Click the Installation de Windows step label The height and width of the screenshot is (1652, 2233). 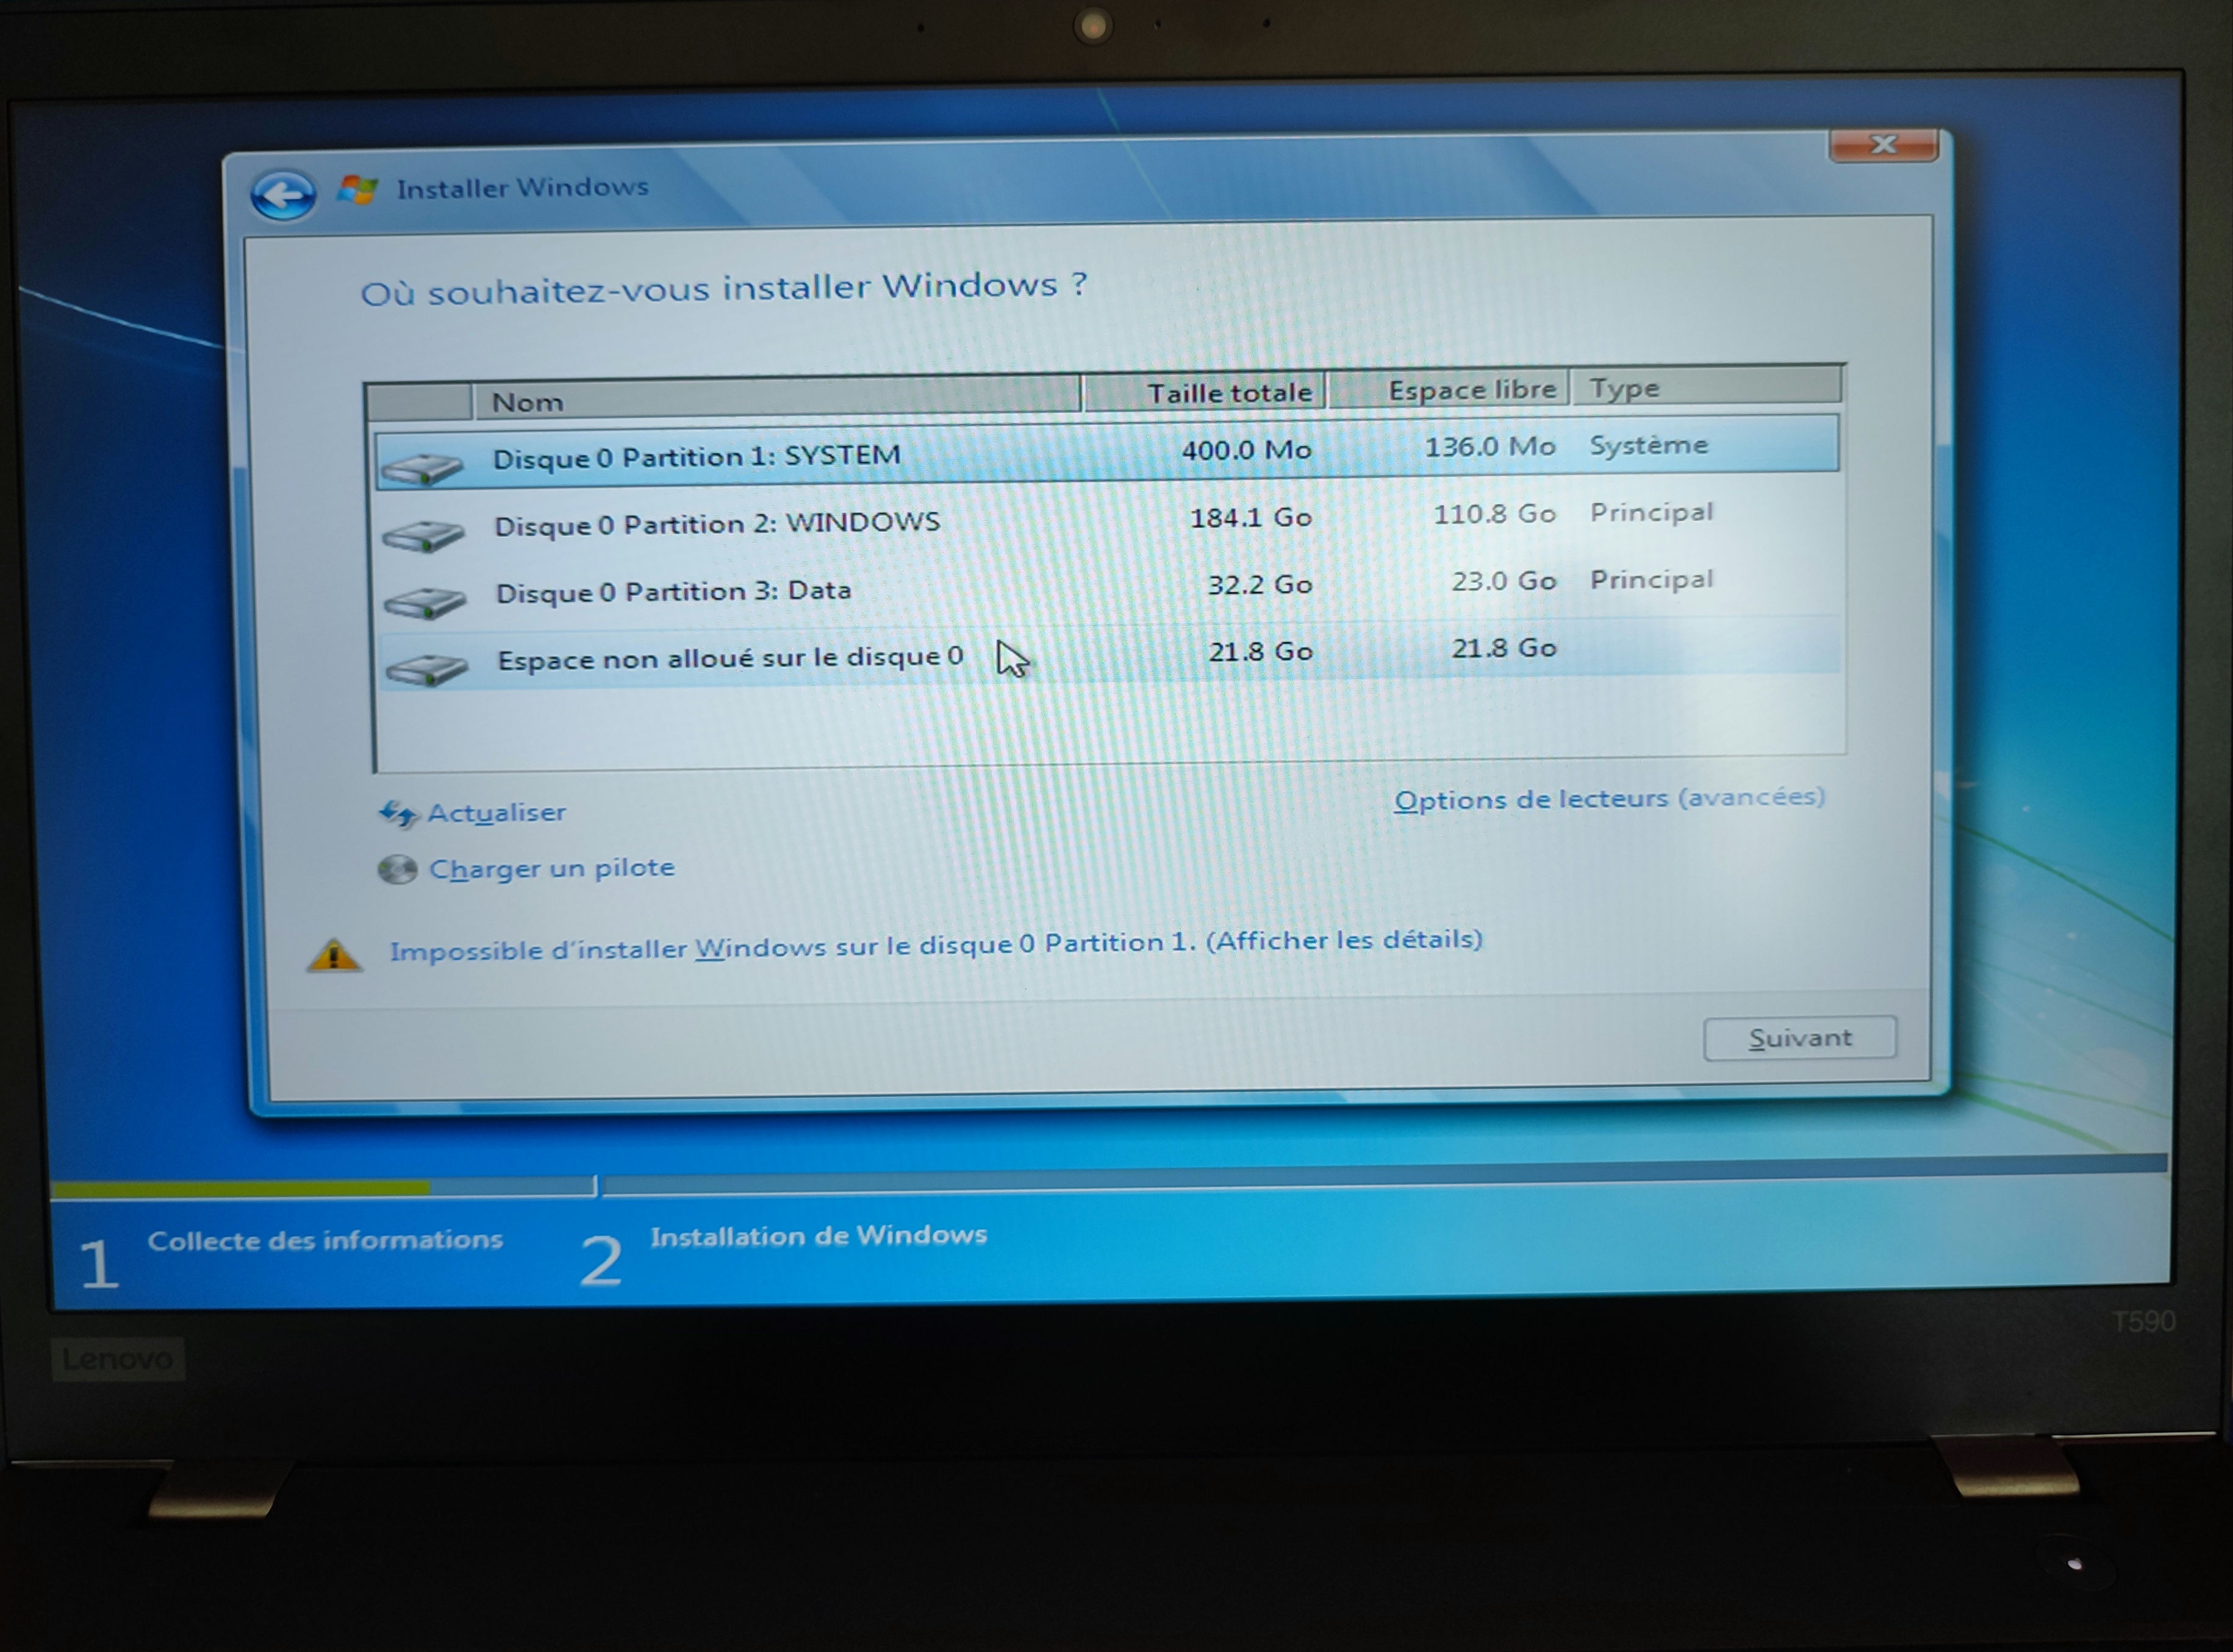818,1236
